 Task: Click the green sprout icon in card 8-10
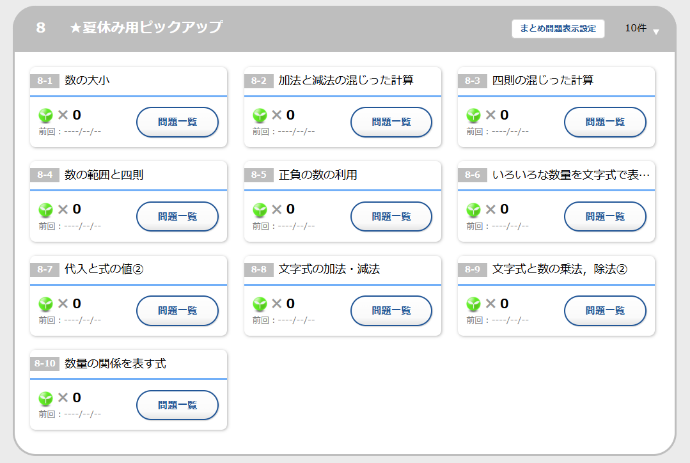click(x=45, y=398)
